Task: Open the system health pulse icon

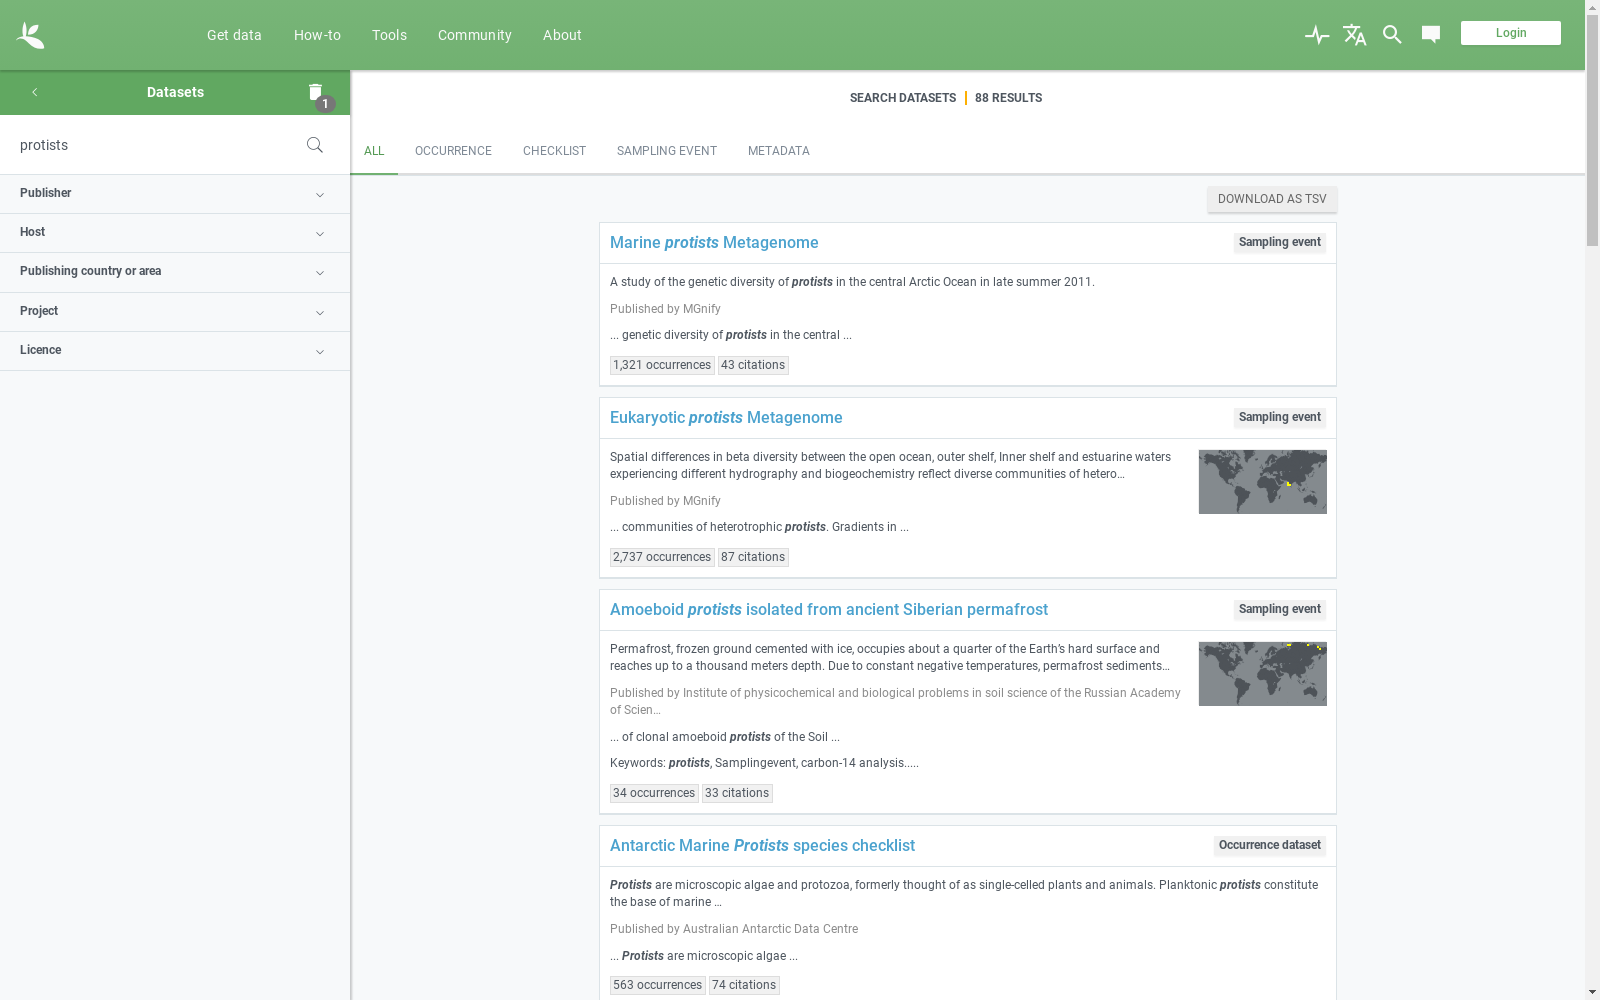Action: [x=1317, y=35]
